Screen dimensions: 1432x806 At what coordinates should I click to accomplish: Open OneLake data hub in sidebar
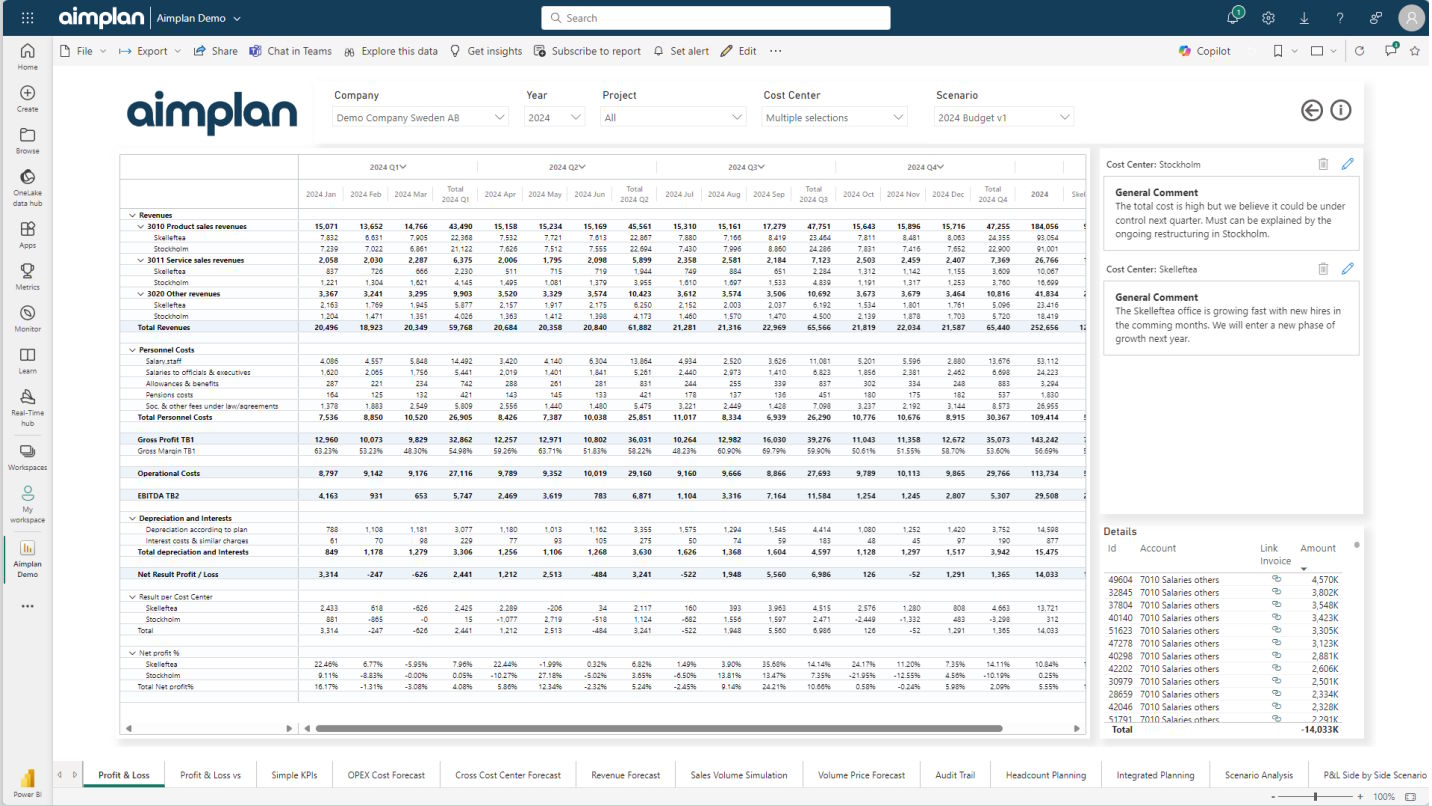pyautogui.click(x=27, y=184)
